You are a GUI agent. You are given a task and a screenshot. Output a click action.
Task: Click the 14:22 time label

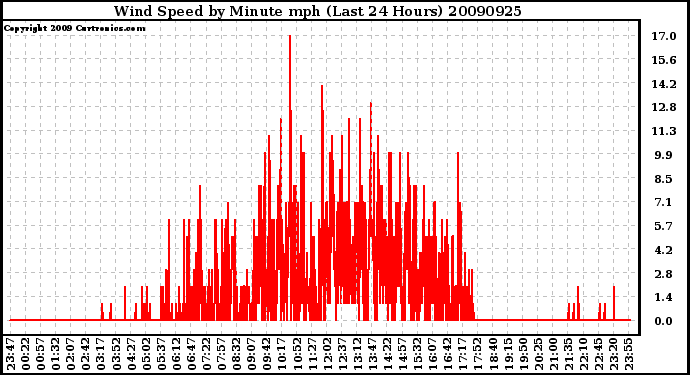(x=387, y=354)
